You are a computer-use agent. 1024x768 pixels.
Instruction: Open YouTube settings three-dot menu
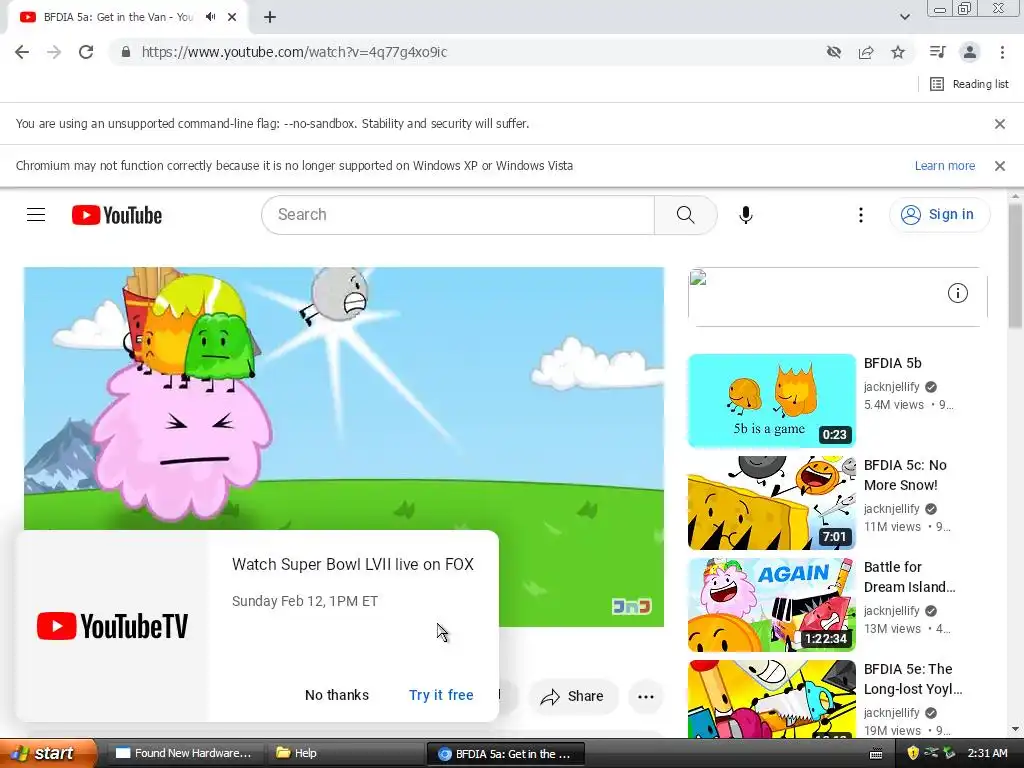(x=861, y=215)
